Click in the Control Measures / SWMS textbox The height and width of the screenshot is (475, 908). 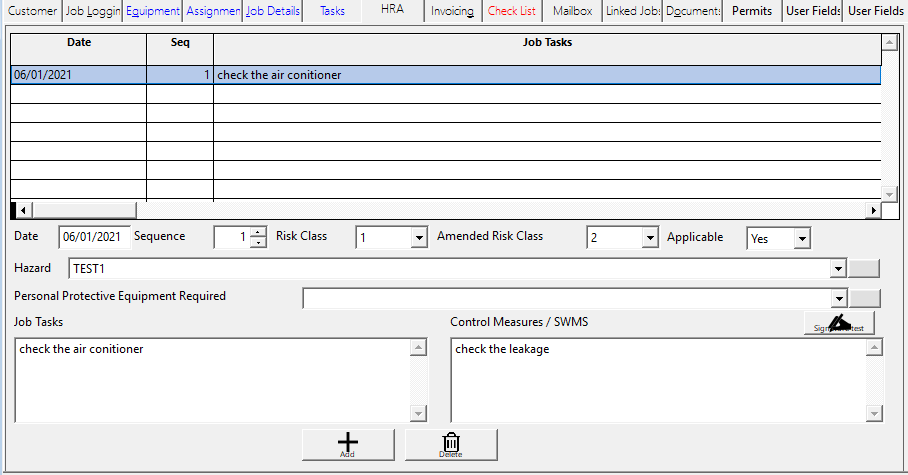(x=658, y=380)
